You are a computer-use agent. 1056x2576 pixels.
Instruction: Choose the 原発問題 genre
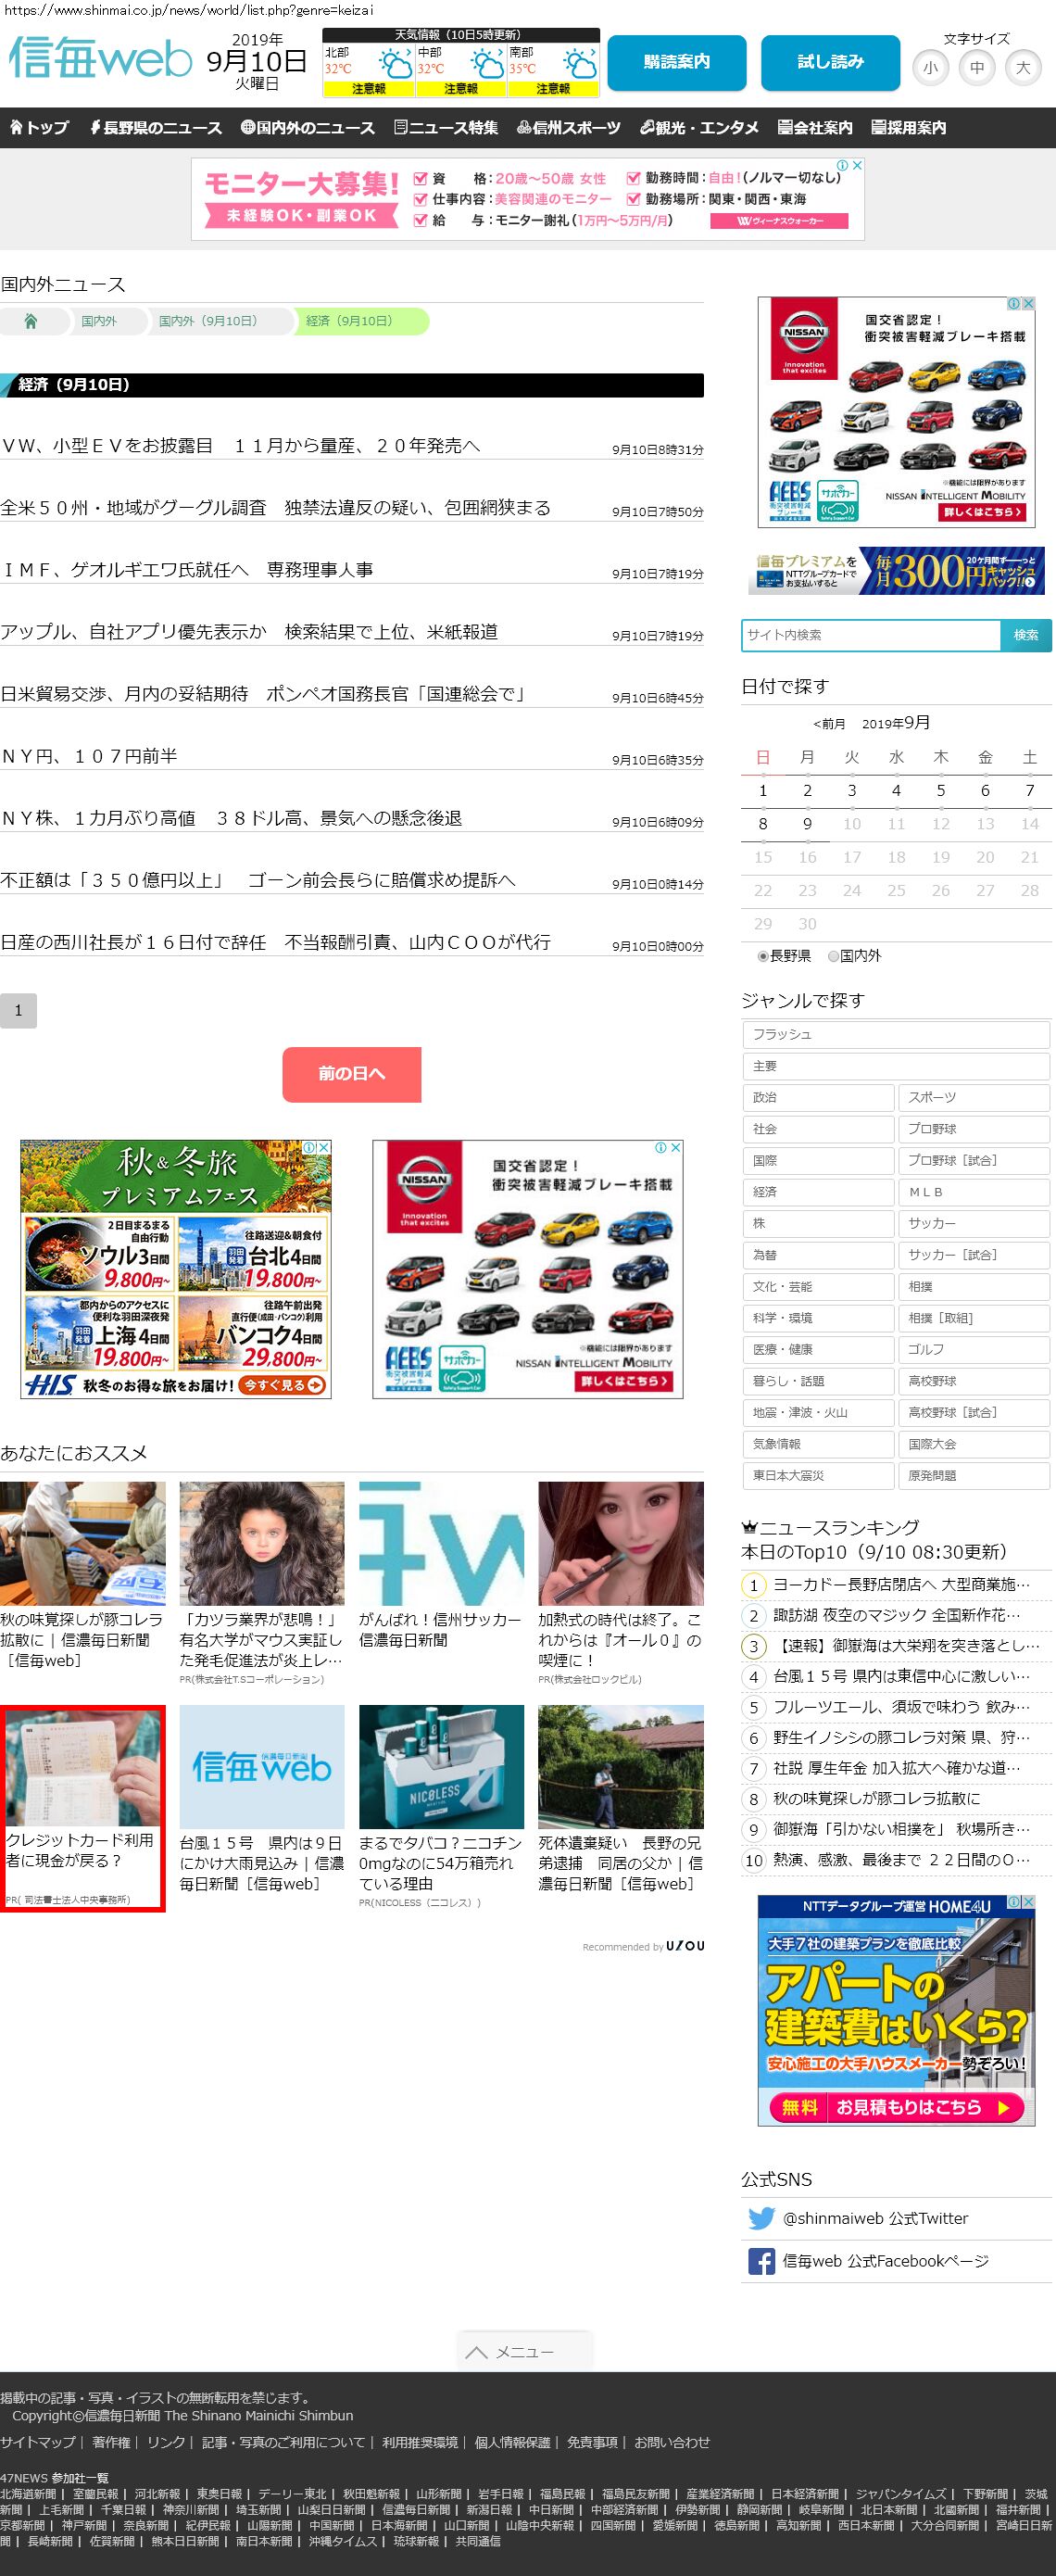pyautogui.click(x=974, y=1475)
